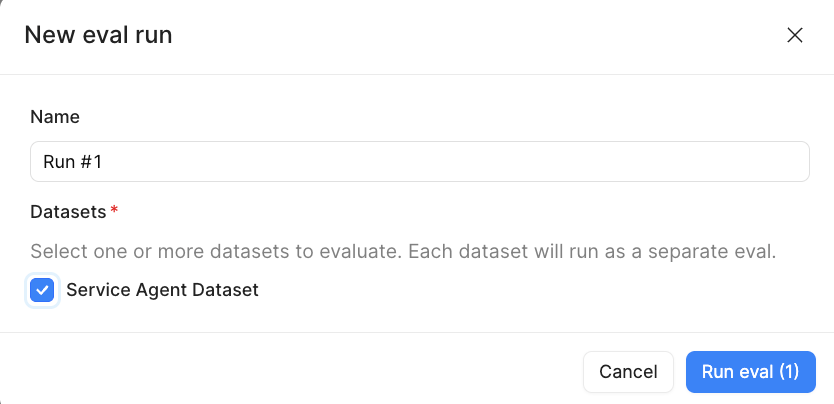Close the New eval run dialog

click(795, 36)
